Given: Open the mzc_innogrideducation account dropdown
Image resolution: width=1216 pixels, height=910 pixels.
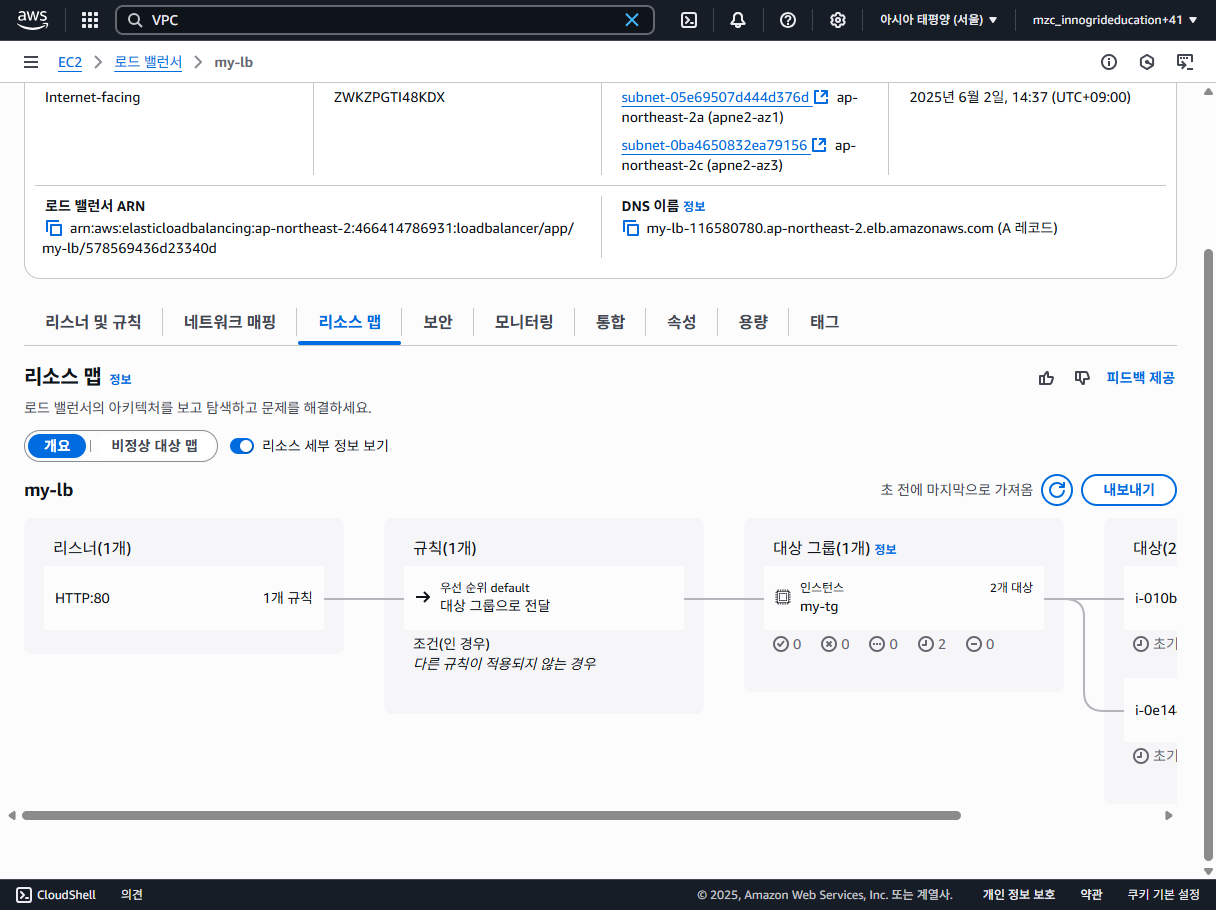Looking at the screenshot, I should click(x=1115, y=20).
